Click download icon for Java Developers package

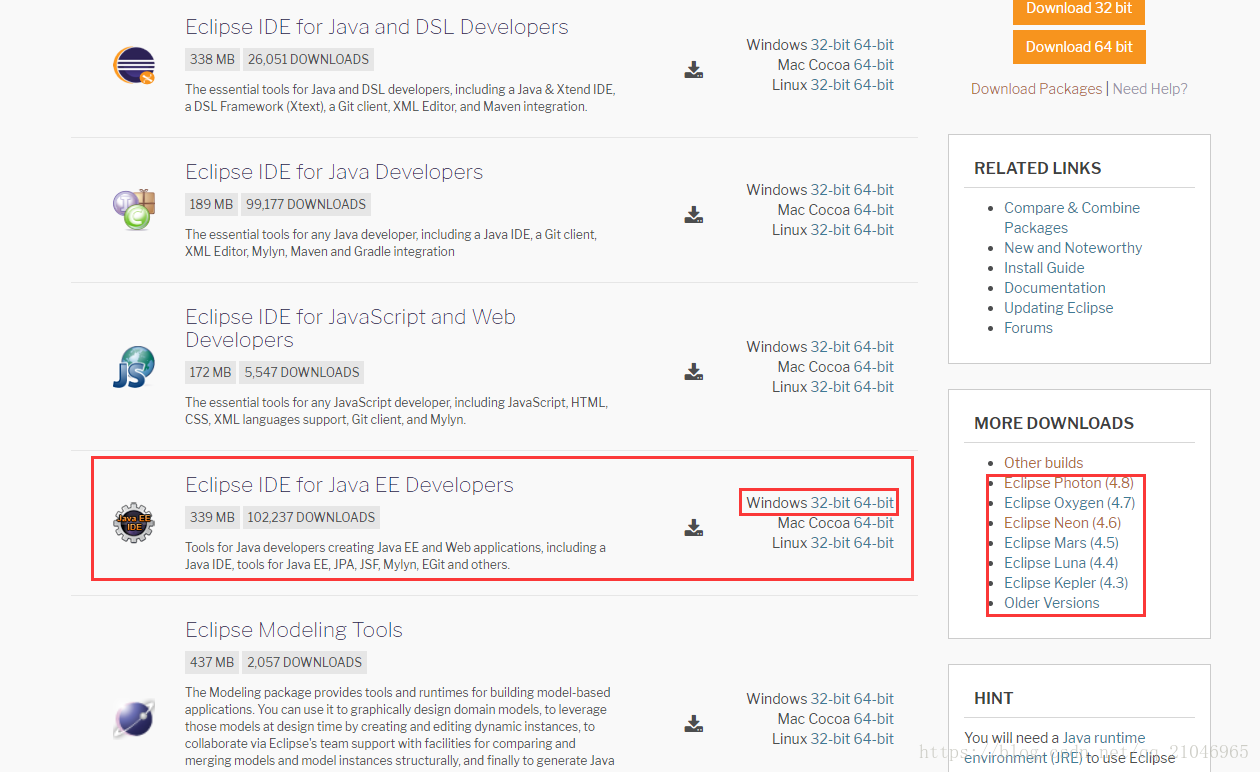tap(694, 215)
